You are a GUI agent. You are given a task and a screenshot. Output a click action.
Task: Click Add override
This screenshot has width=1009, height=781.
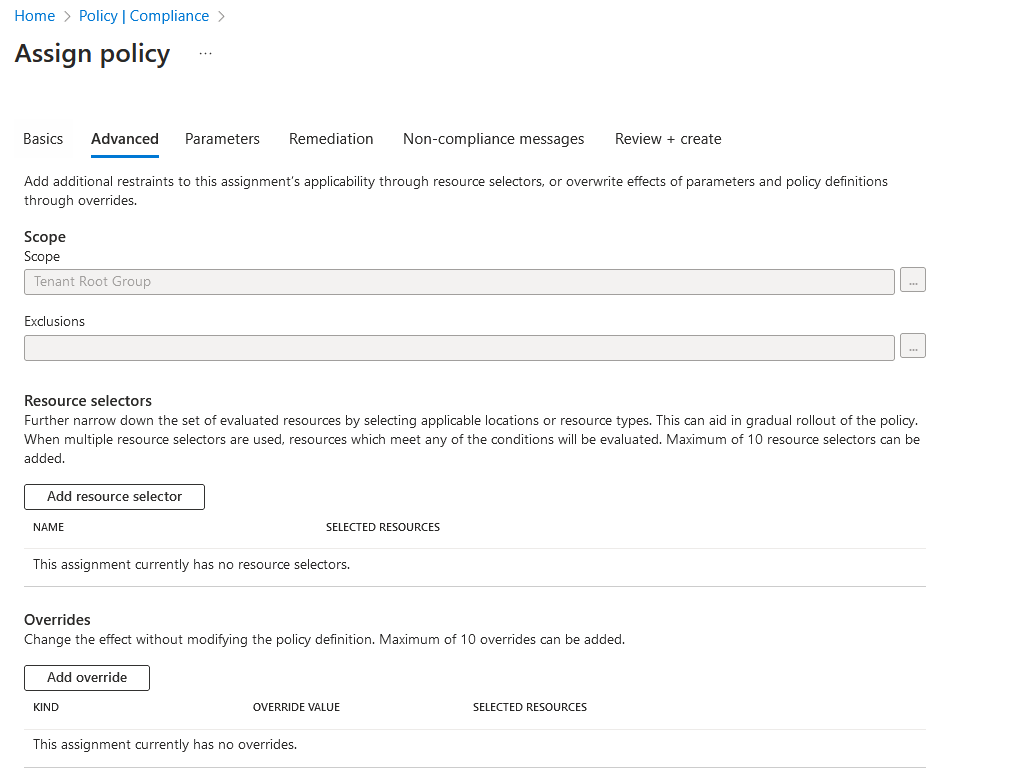coord(86,677)
